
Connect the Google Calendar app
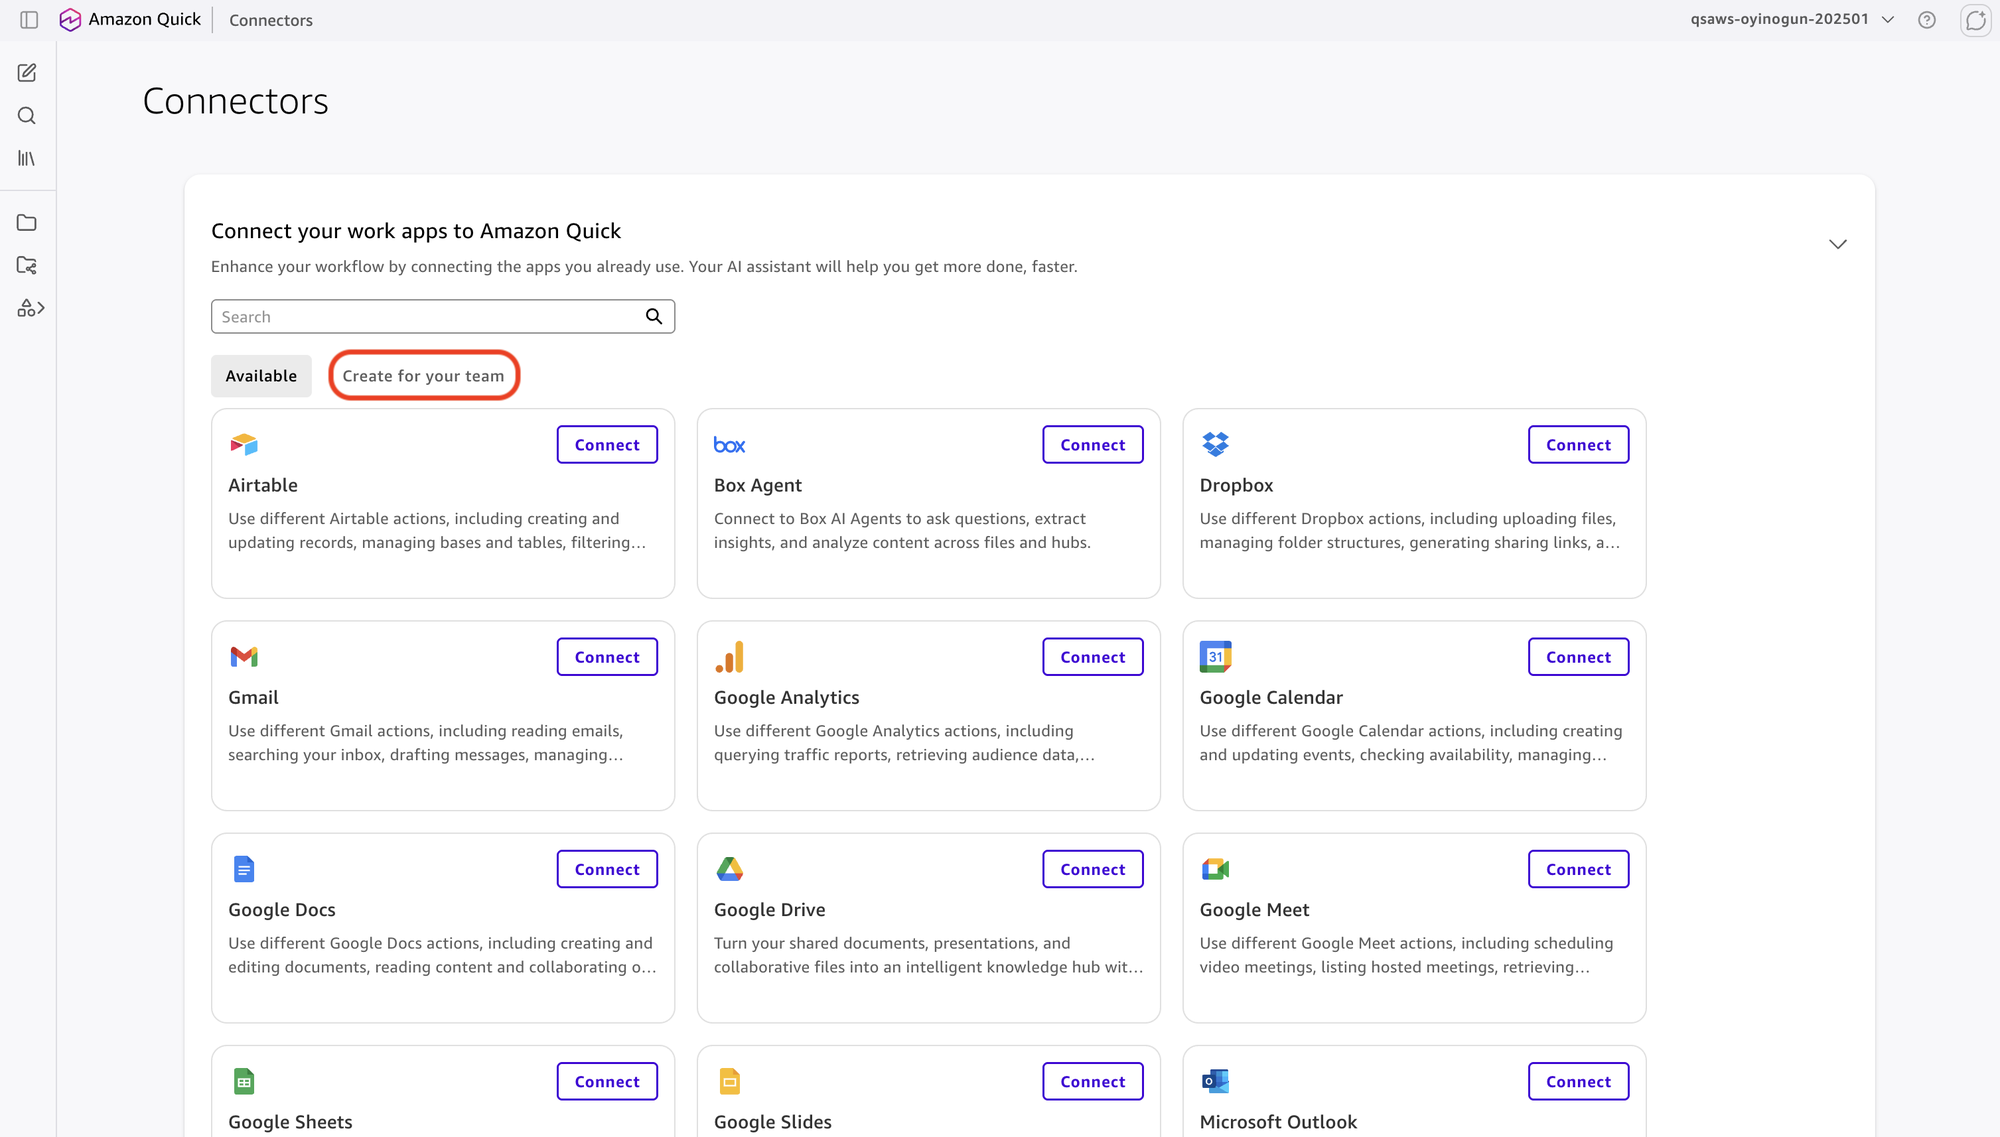pos(1578,657)
